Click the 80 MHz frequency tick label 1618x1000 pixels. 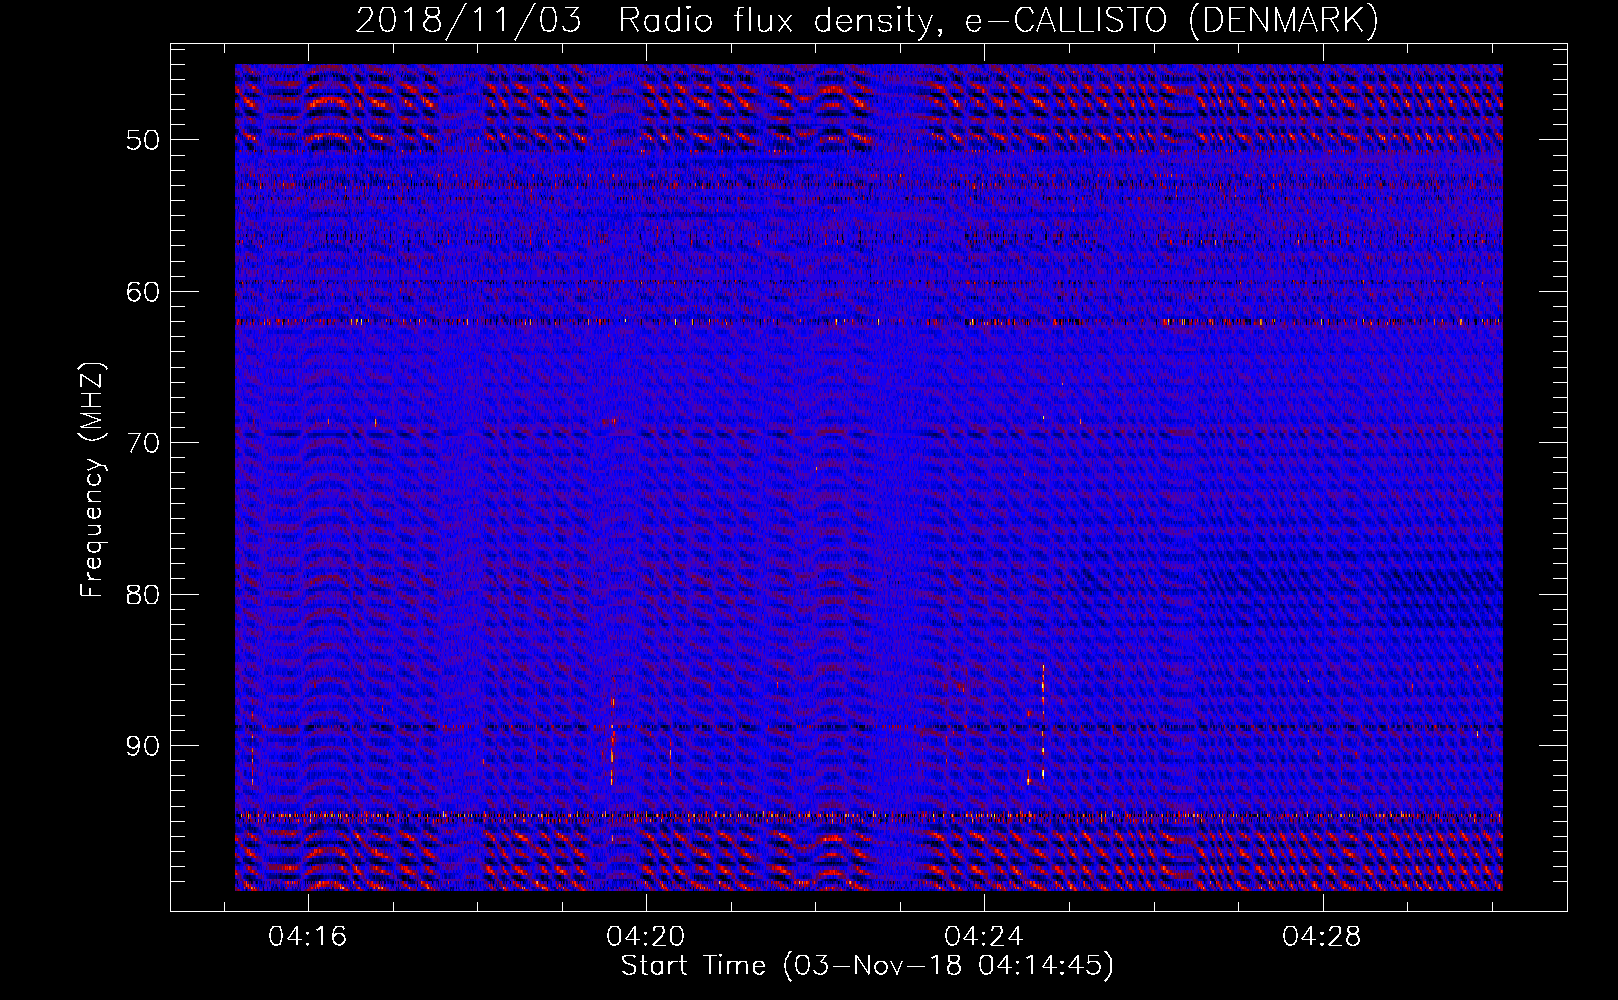143,595
